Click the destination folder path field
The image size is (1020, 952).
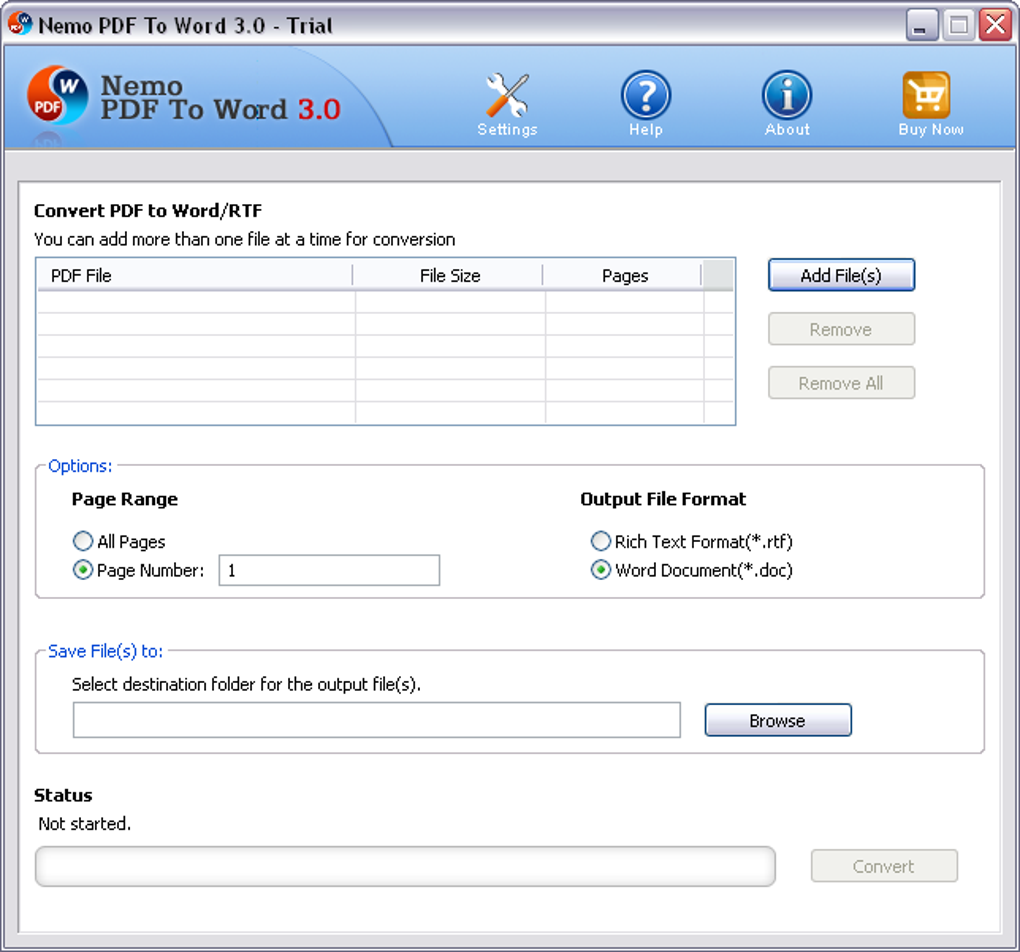377,720
